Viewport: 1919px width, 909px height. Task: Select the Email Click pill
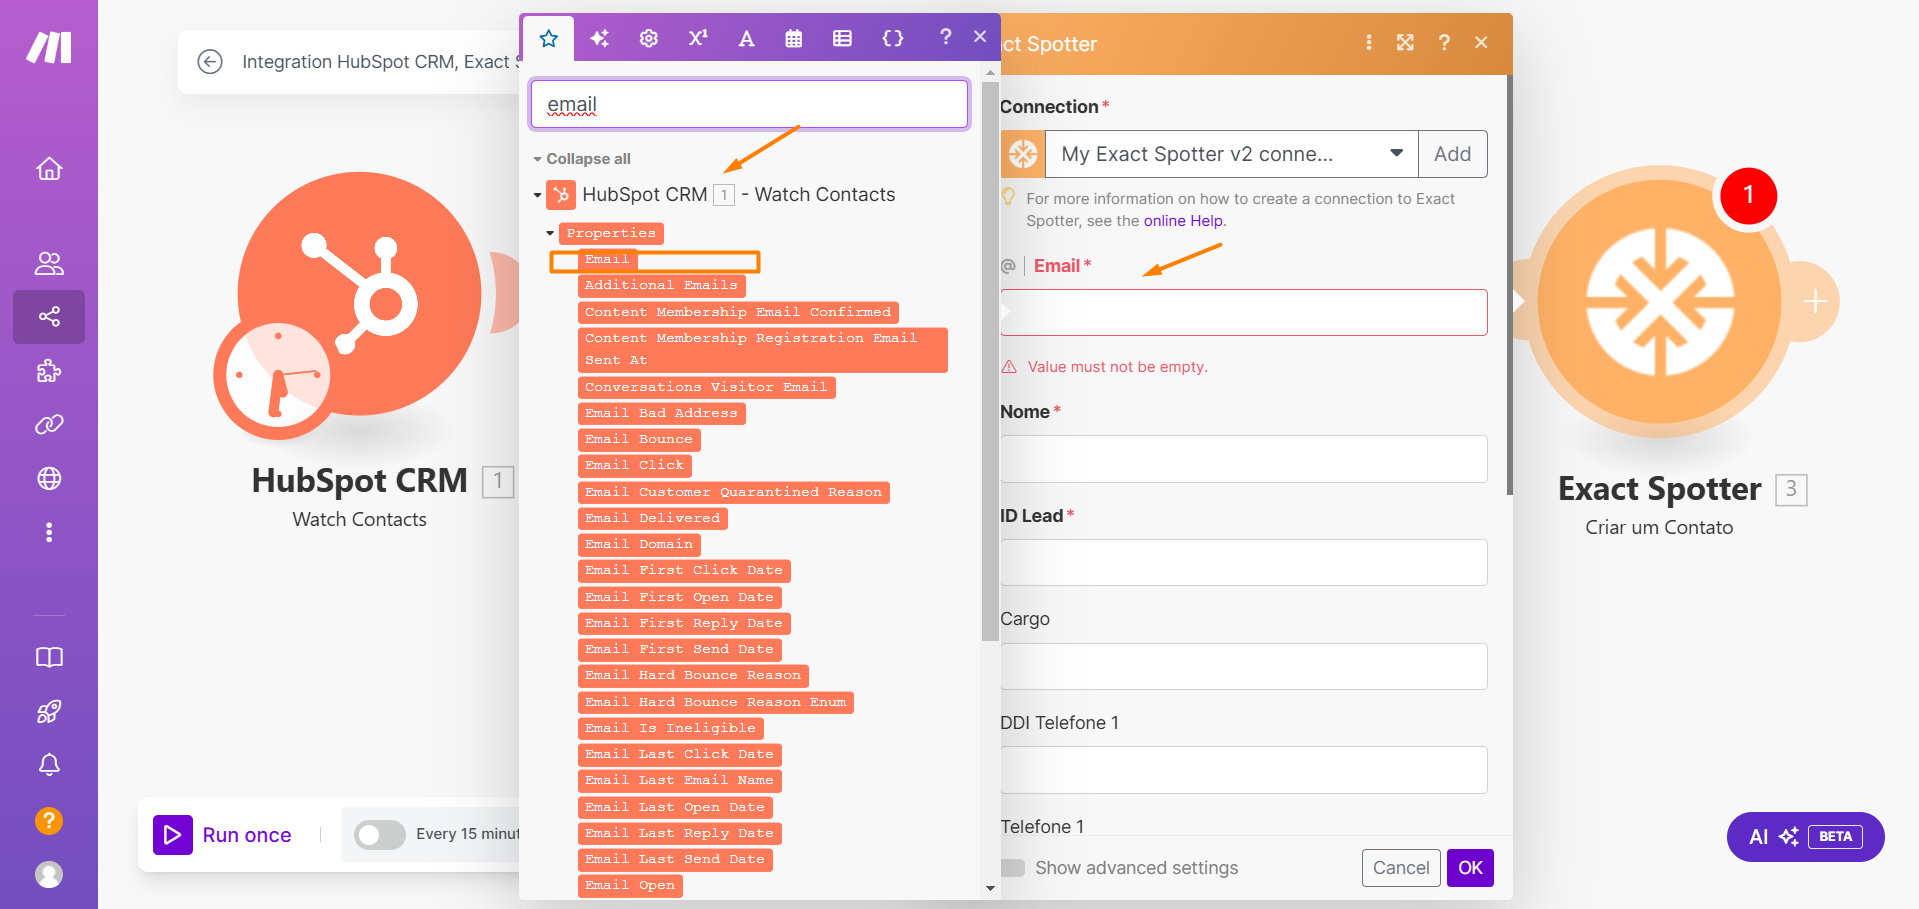634,466
